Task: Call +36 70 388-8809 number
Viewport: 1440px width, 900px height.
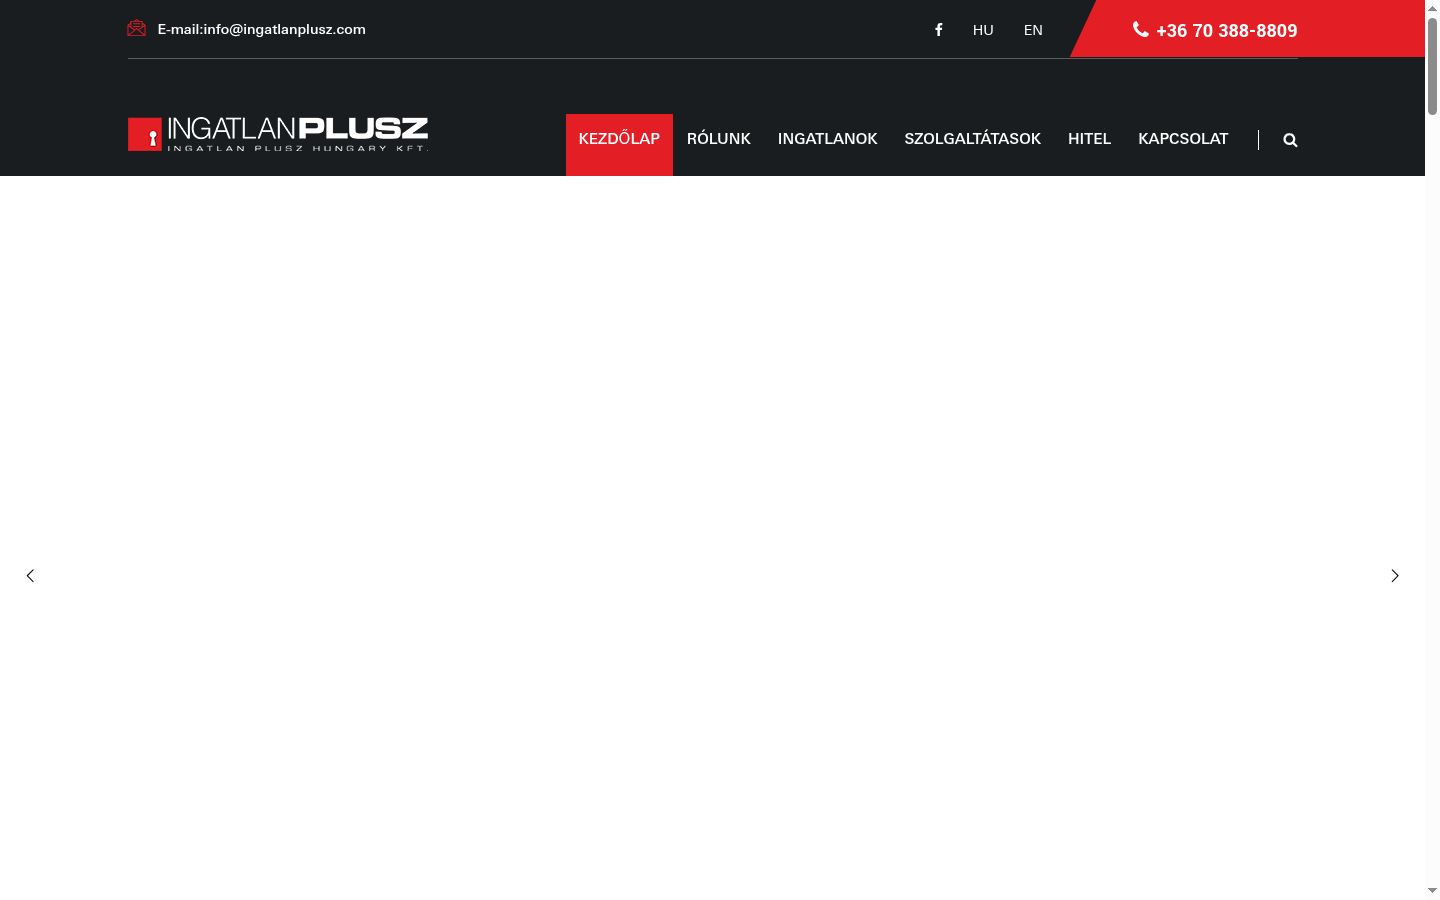Action: click(x=1227, y=31)
